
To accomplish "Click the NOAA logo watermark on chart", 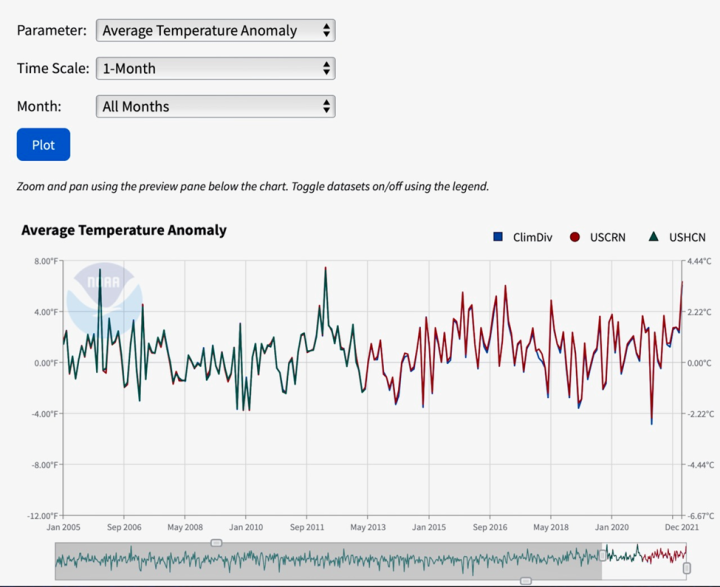I will click(104, 296).
